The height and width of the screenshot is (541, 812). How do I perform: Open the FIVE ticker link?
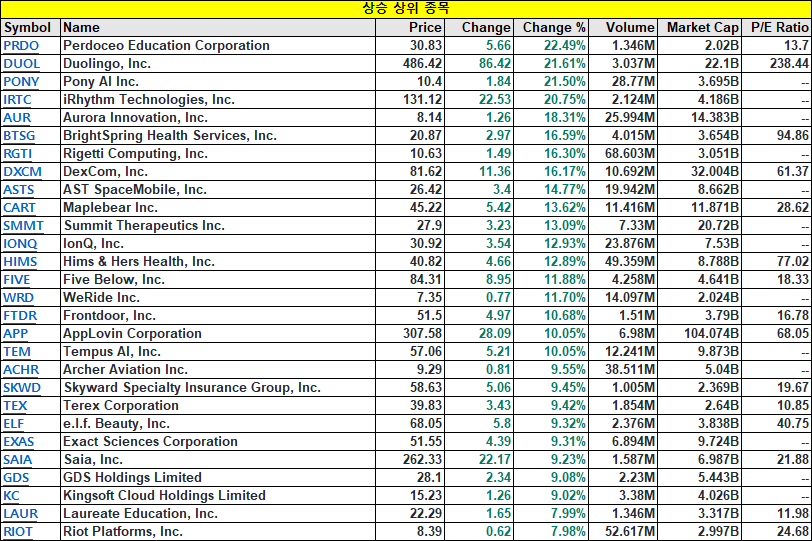coord(17,280)
